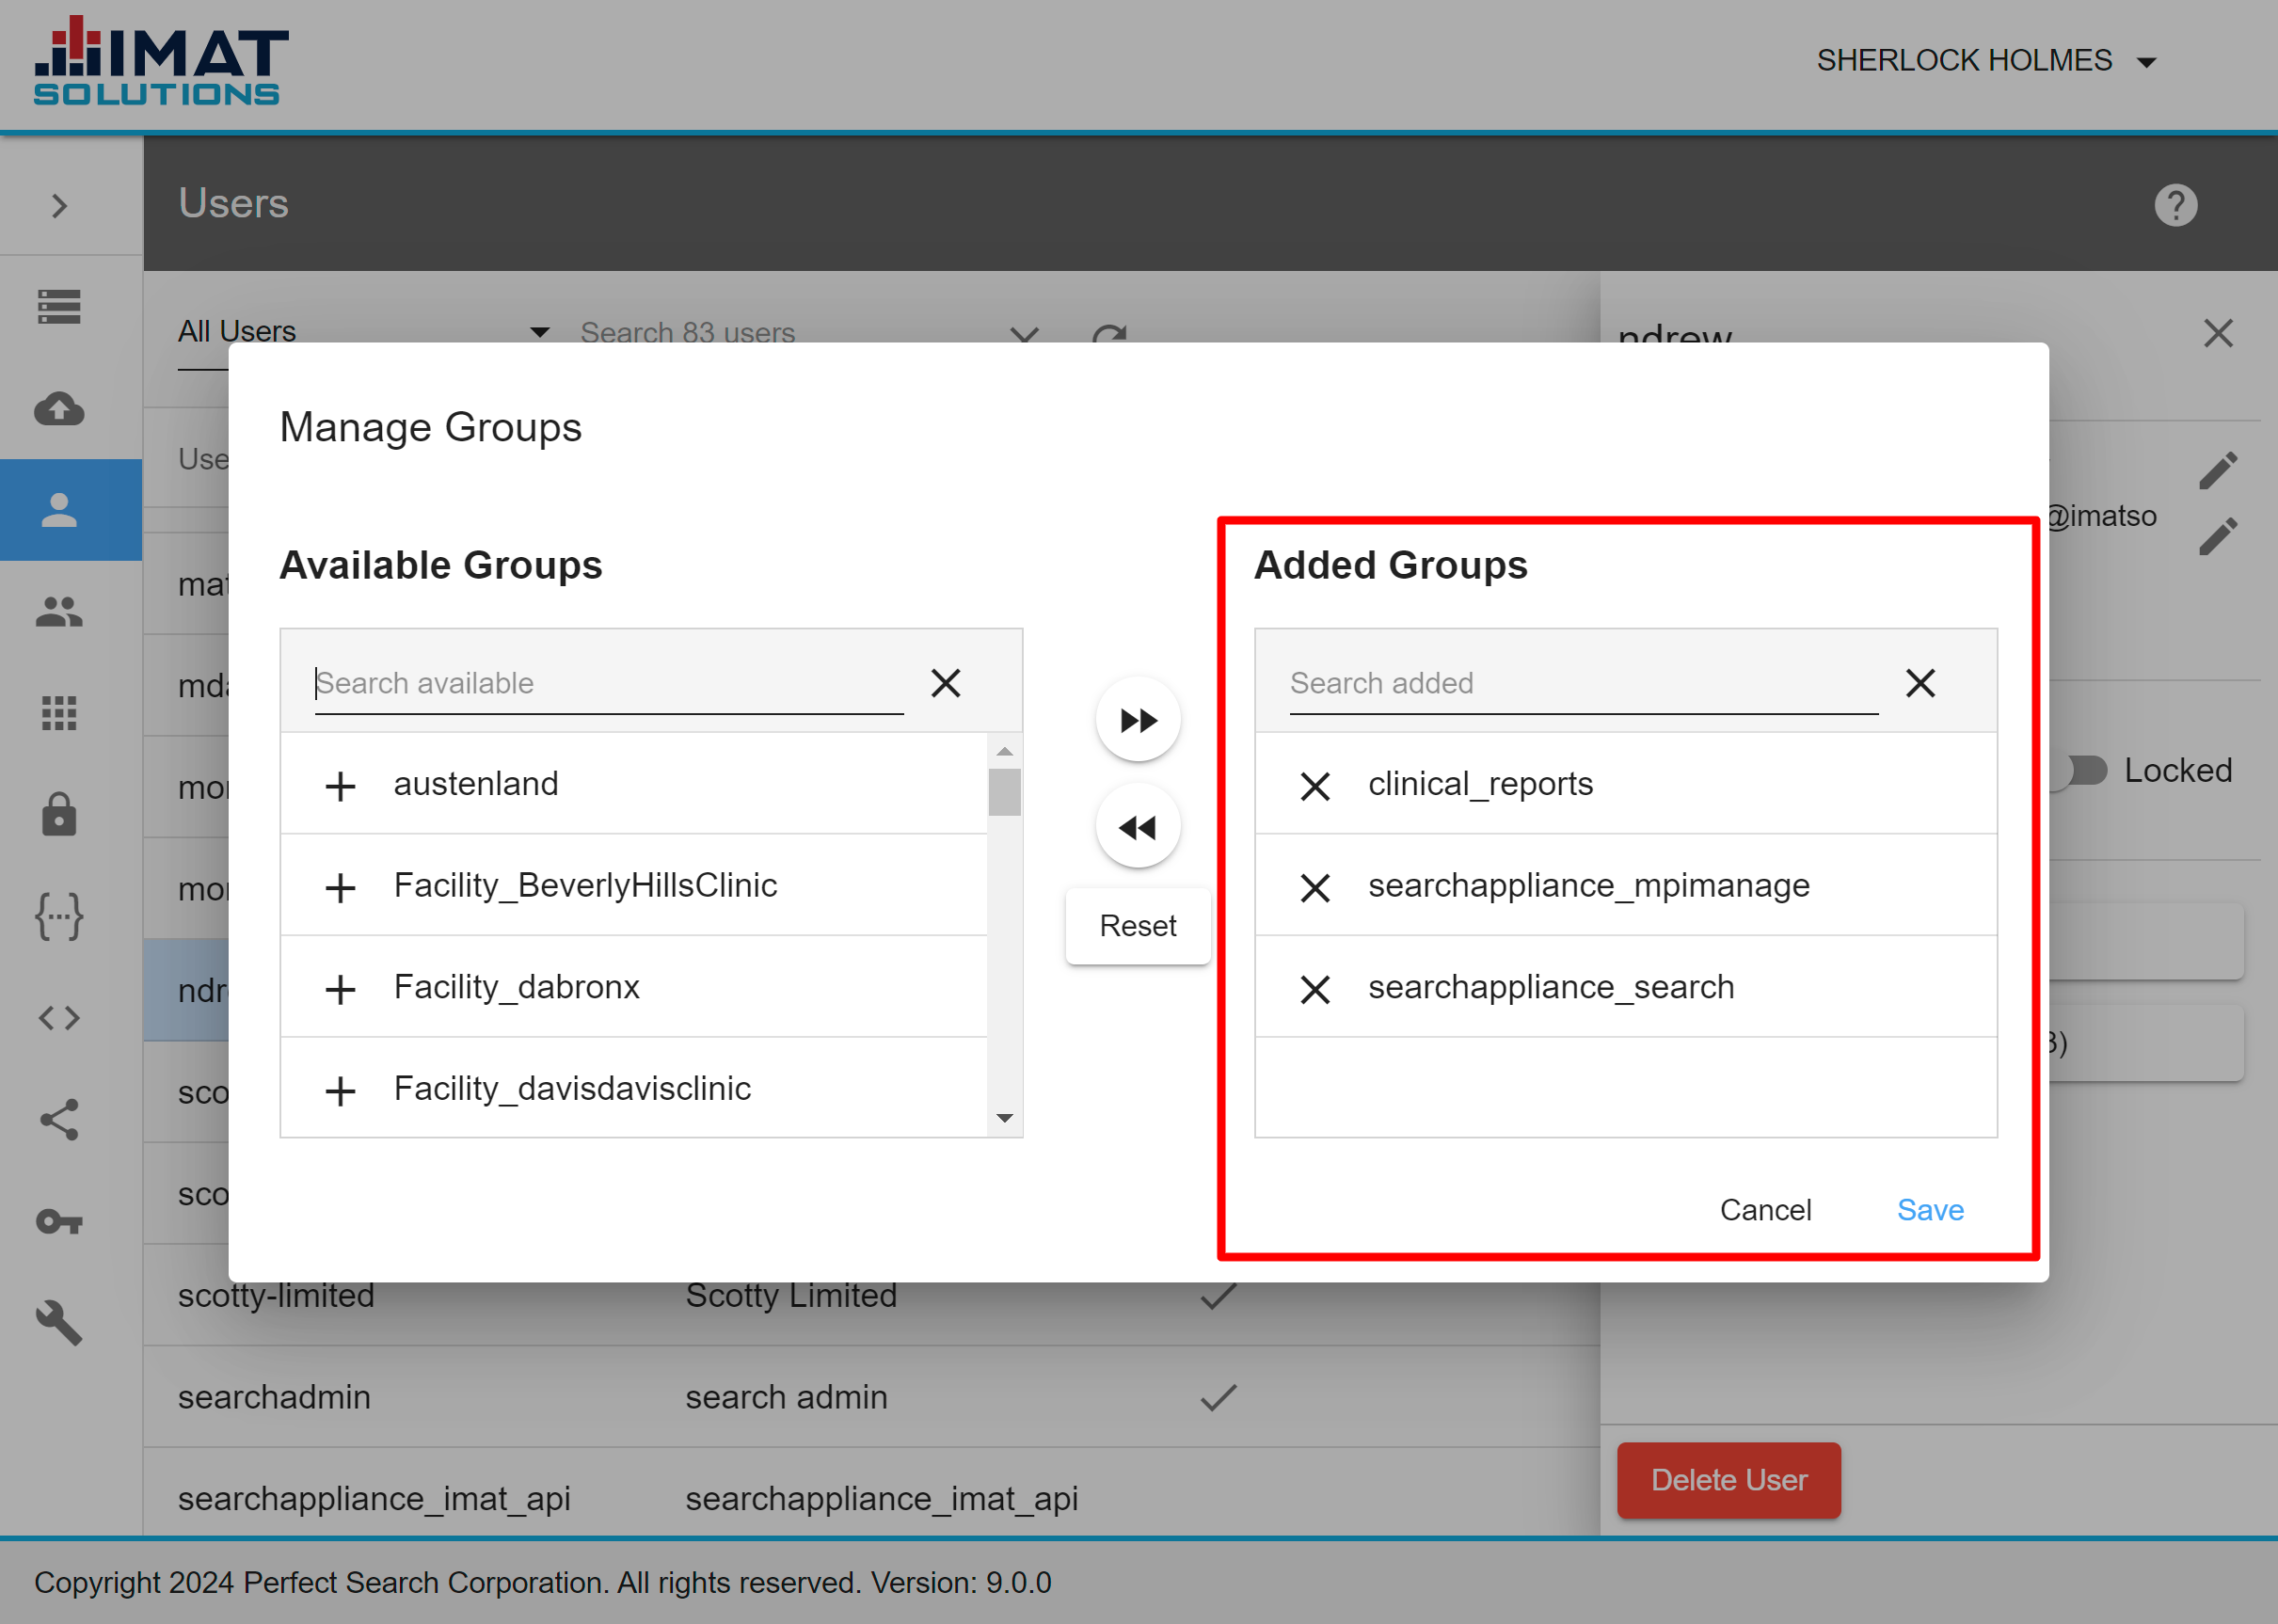Click the lower pencil edit icon
This screenshot has width=2278, height=1624.
tap(2218, 536)
